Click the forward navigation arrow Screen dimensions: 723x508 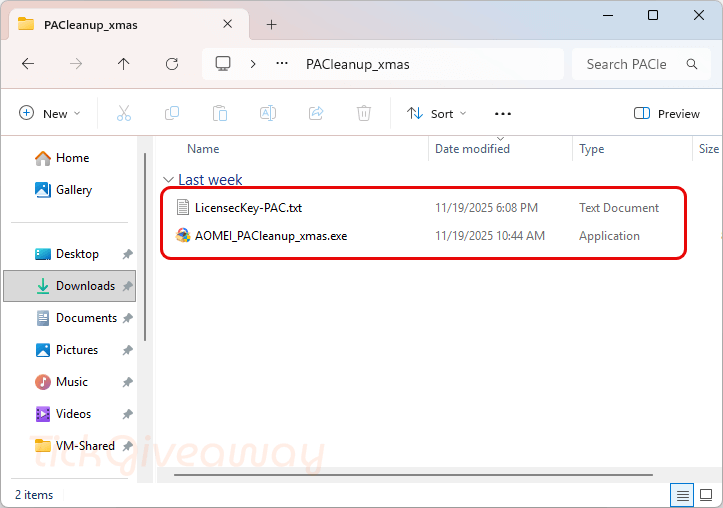pyautogui.click(x=76, y=64)
